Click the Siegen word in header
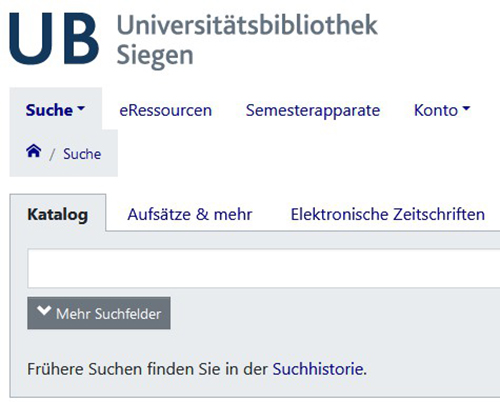 click(x=155, y=55)
